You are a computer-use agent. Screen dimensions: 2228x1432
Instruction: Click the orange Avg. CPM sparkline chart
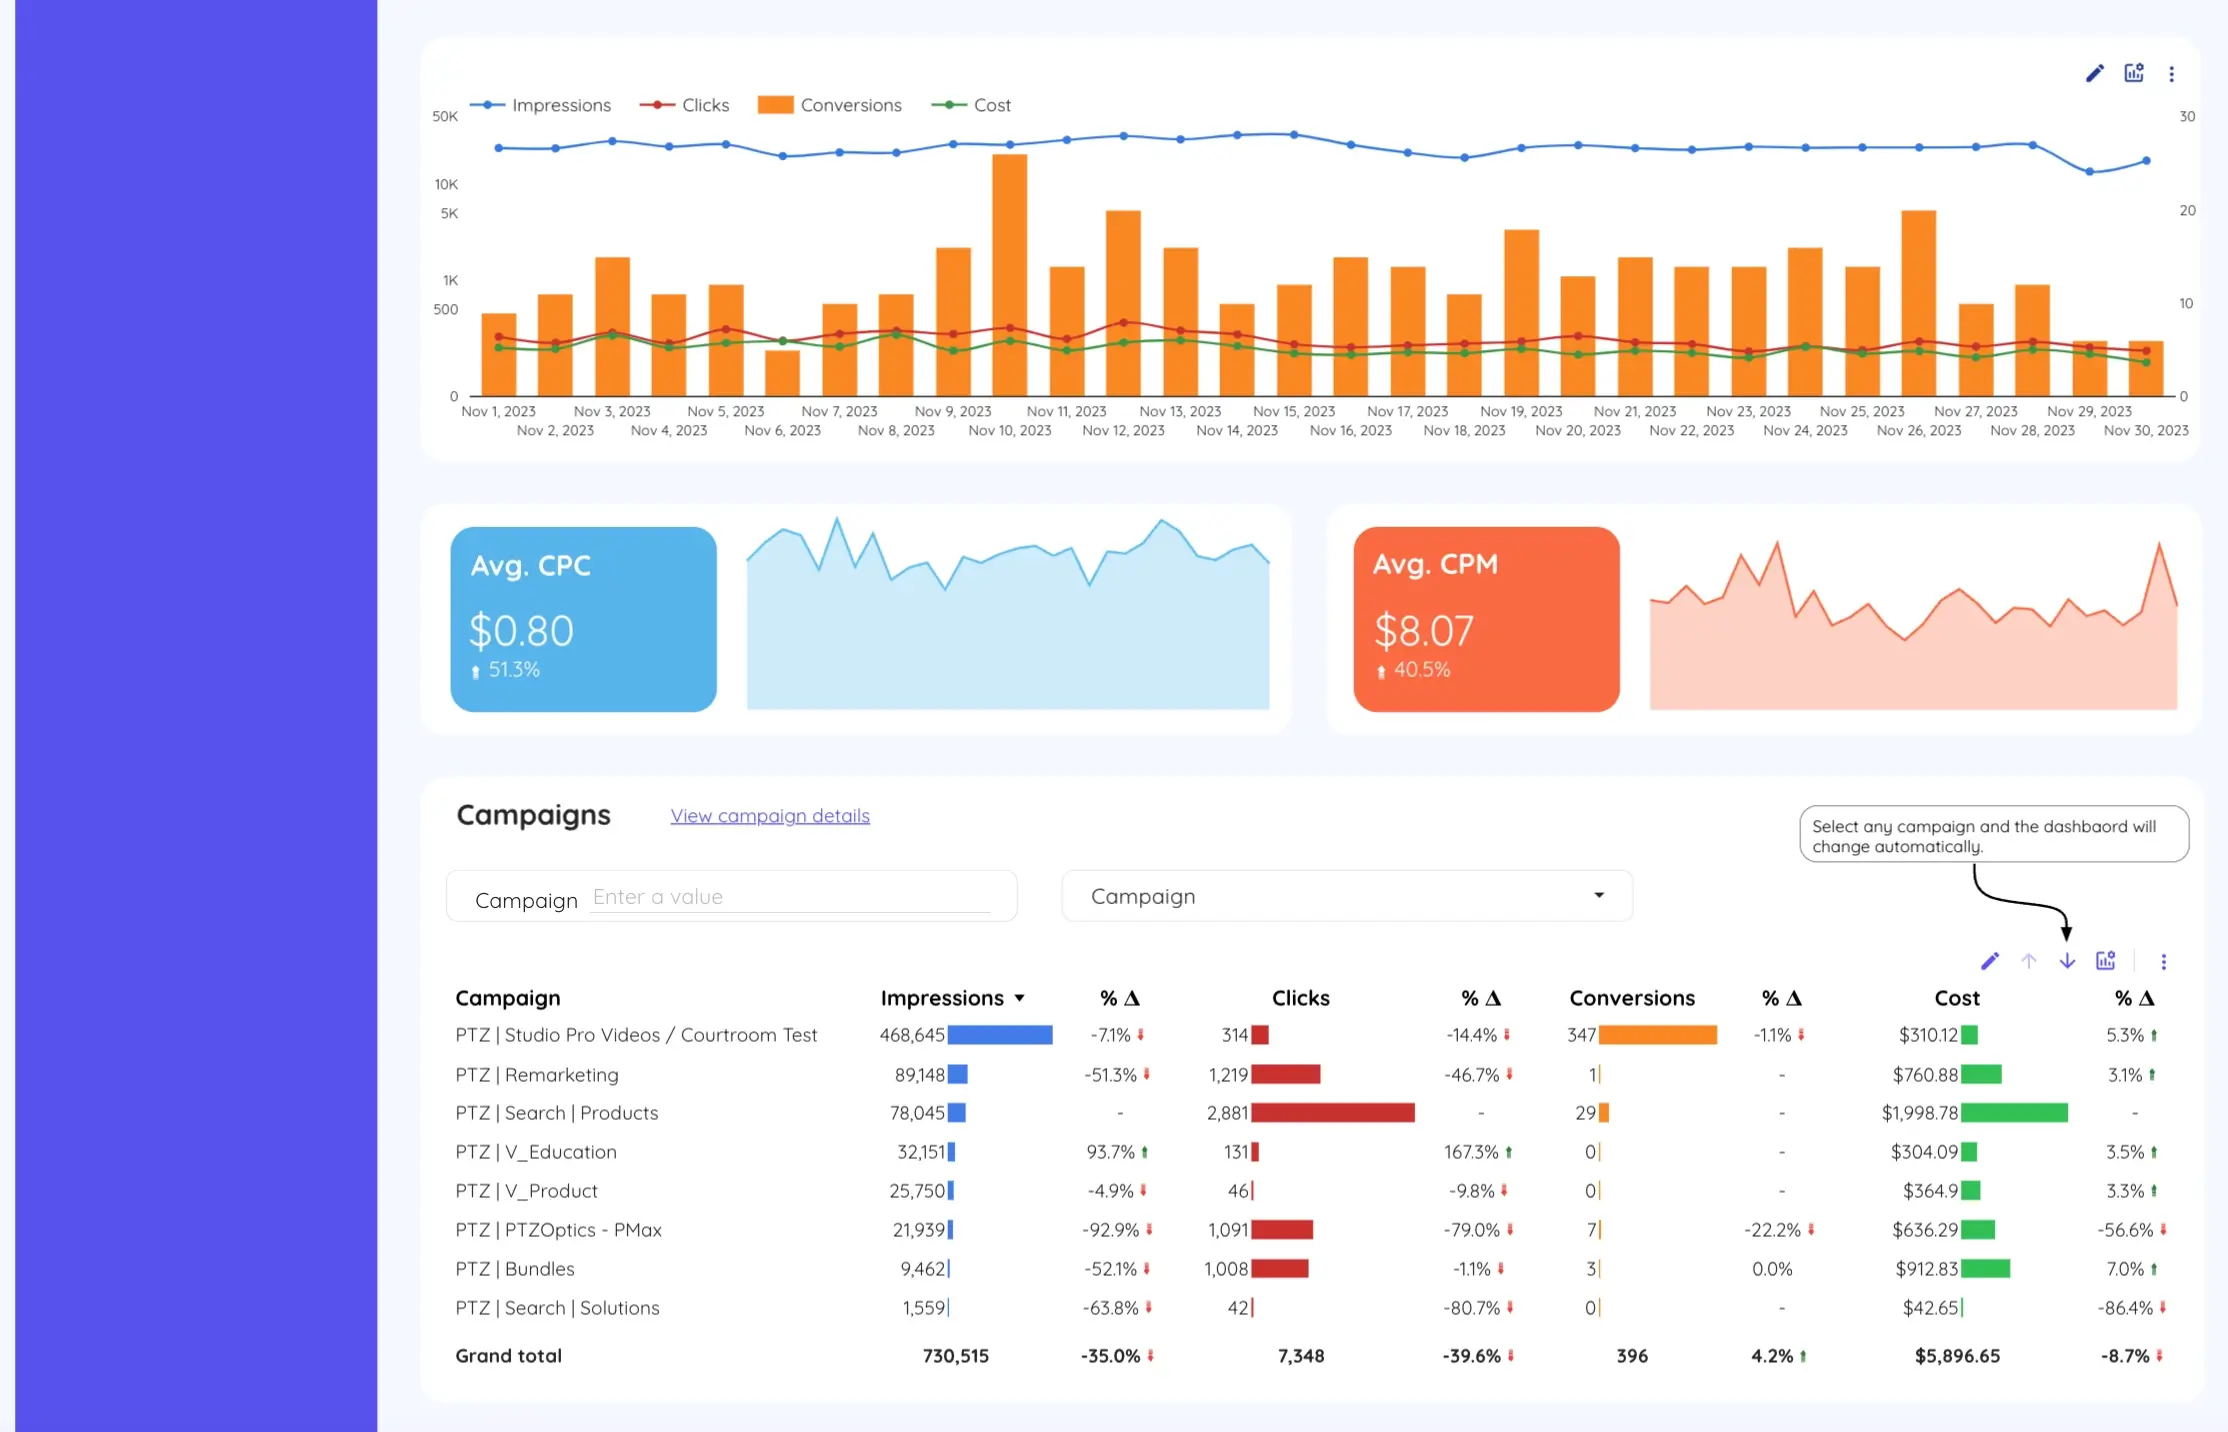point(1913,625)
